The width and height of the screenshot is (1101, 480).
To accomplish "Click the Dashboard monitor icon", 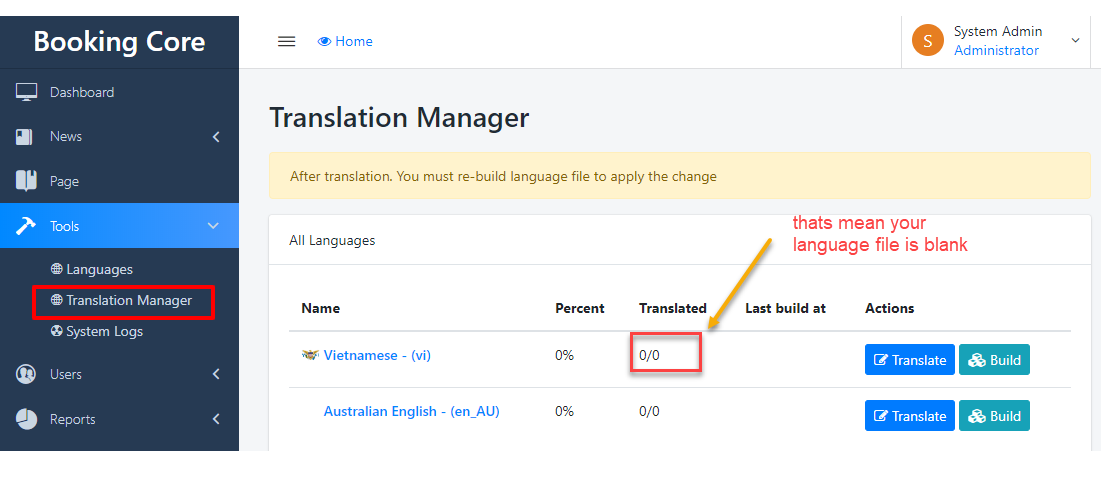I will click(27, 92).
